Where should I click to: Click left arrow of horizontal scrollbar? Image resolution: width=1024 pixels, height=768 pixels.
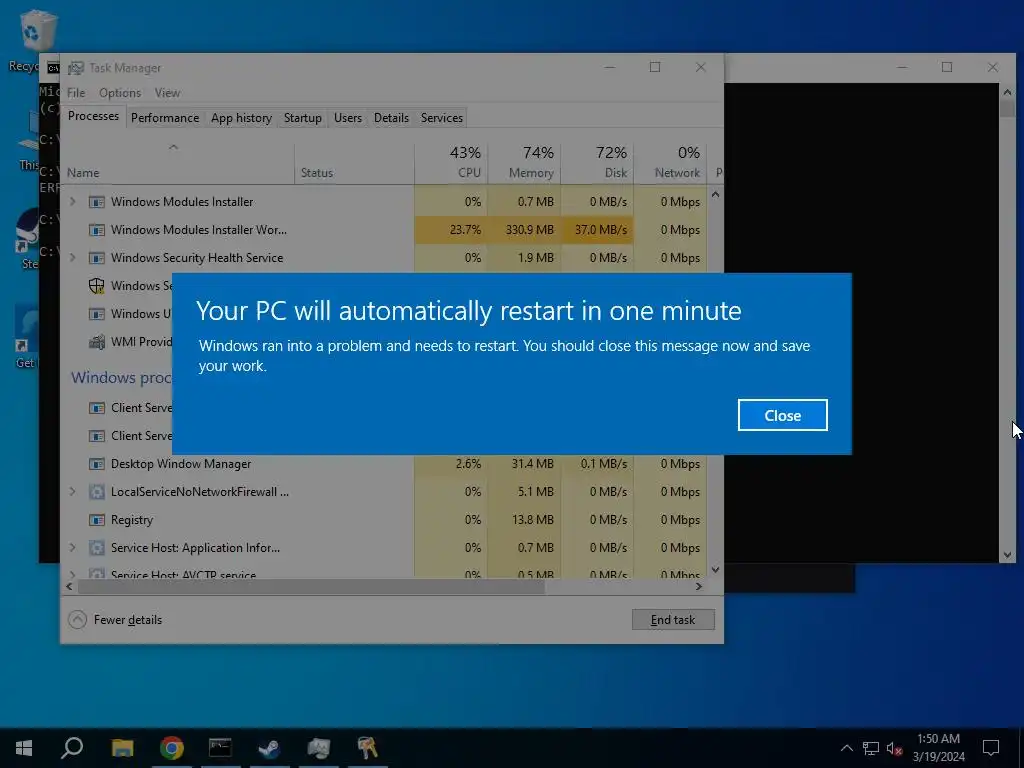[69, 586]
